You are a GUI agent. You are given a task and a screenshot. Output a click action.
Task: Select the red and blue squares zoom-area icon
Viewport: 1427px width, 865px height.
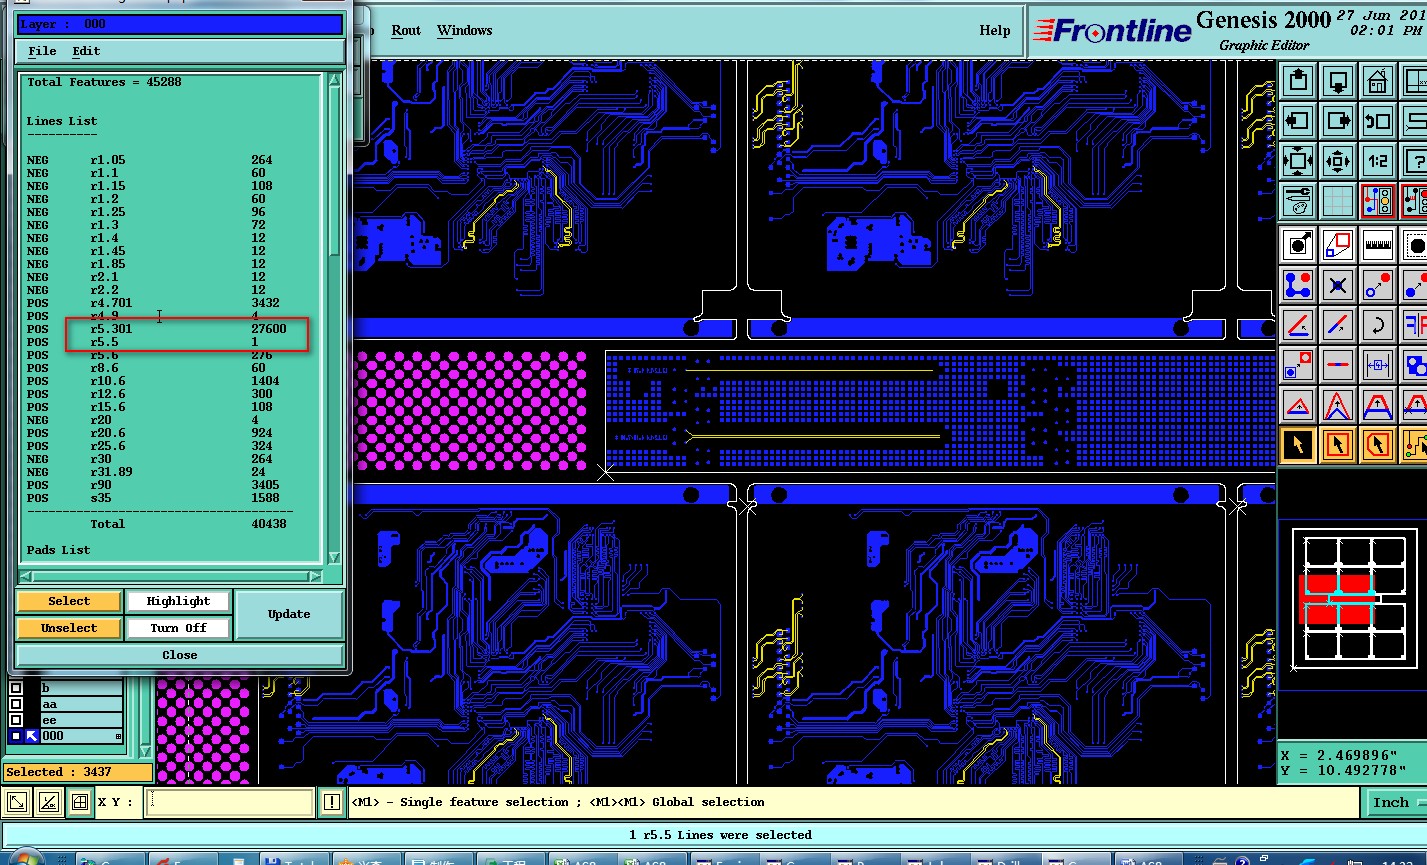tap(1338, 244)
